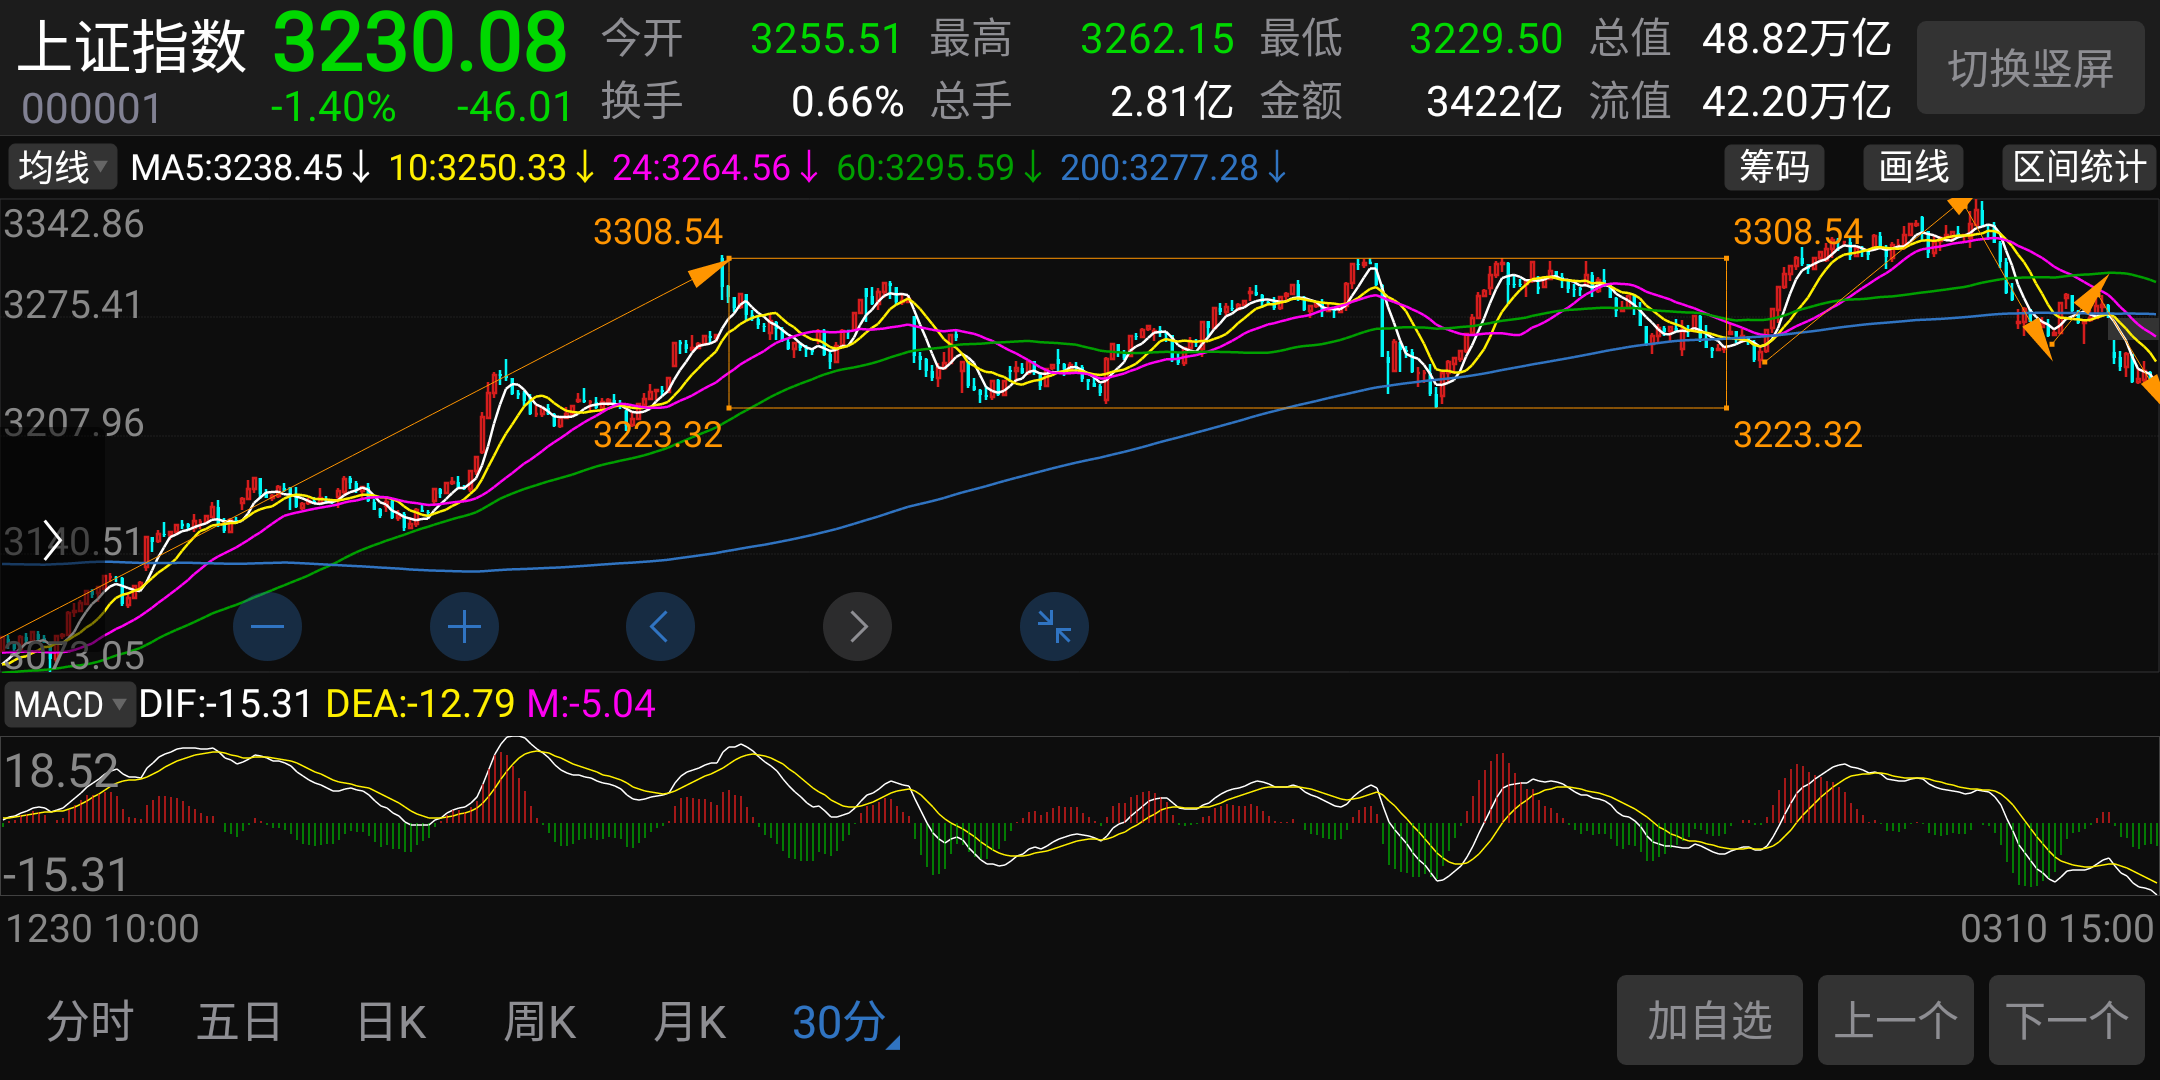Screen dimensions: 2160x1080
Task: Collapse the chart controls via shrink icon
Action: (1054, 626)
